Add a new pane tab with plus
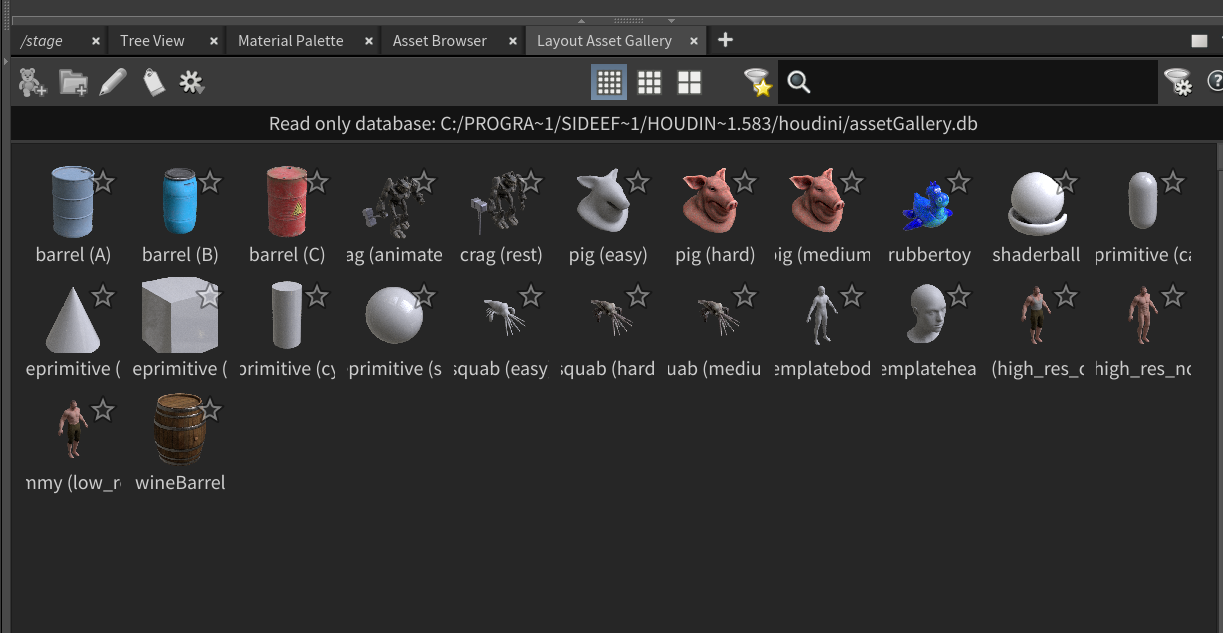Image resolution: width=1223 pixels, height=633 pixels. 726,40
